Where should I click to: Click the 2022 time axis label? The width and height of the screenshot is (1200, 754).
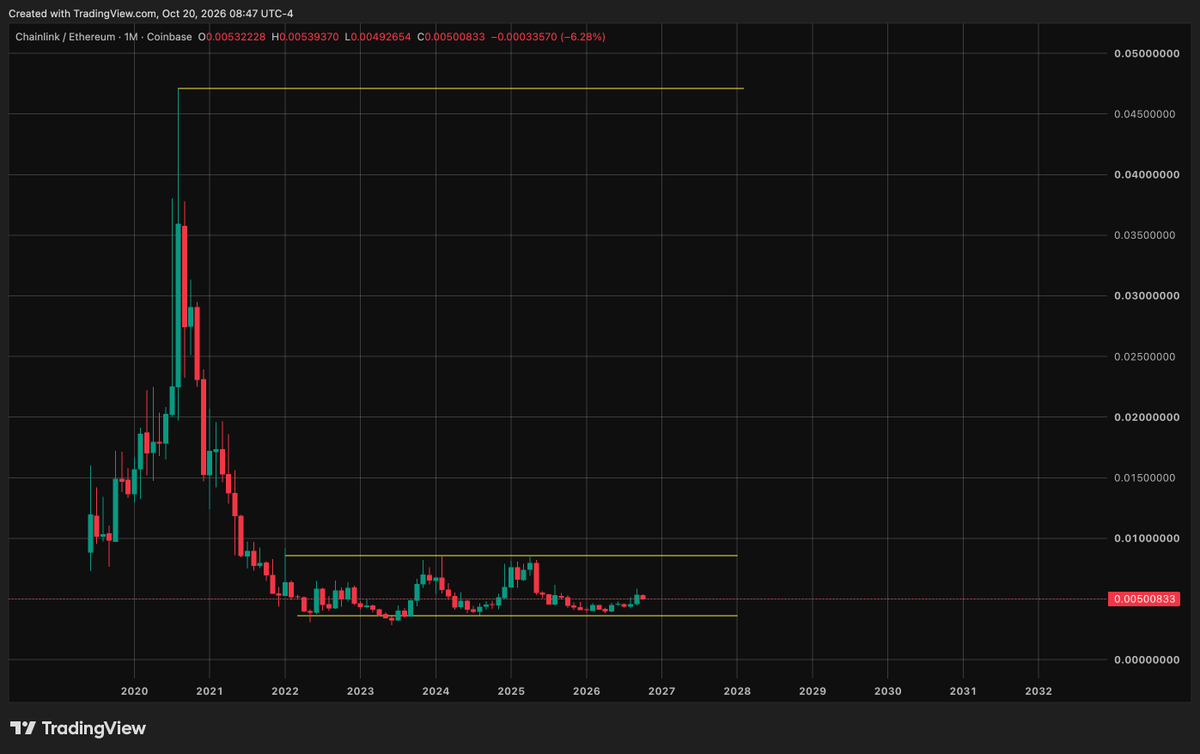pyautogui.click(x=285, y=691)
